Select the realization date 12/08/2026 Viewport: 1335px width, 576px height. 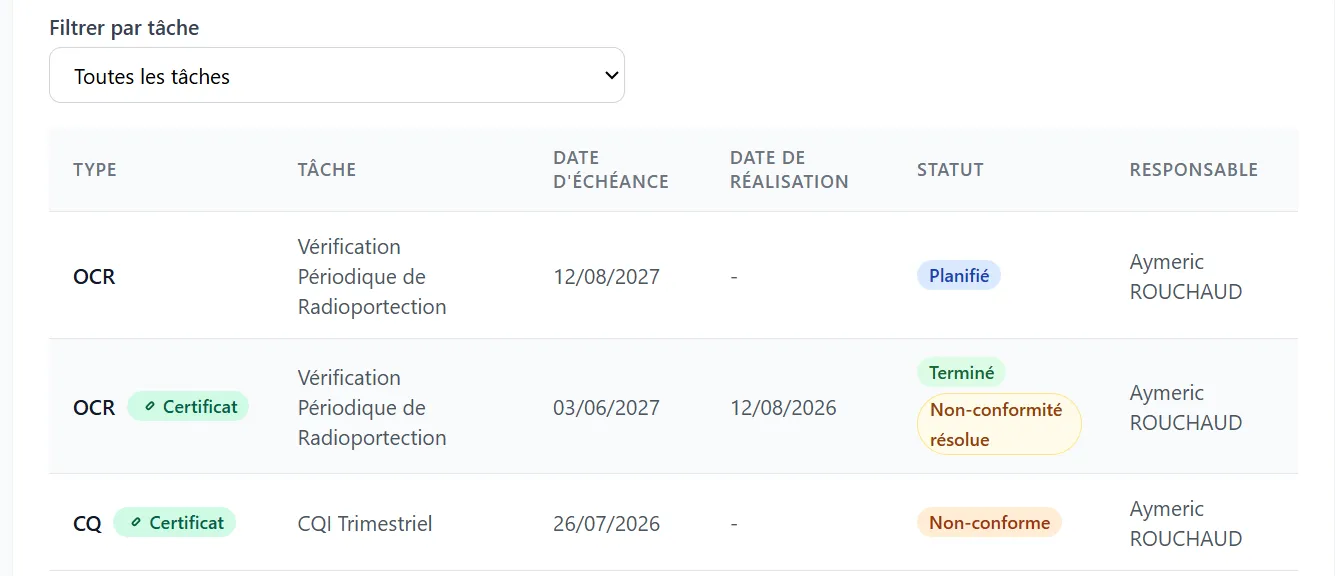pos(783,408)
